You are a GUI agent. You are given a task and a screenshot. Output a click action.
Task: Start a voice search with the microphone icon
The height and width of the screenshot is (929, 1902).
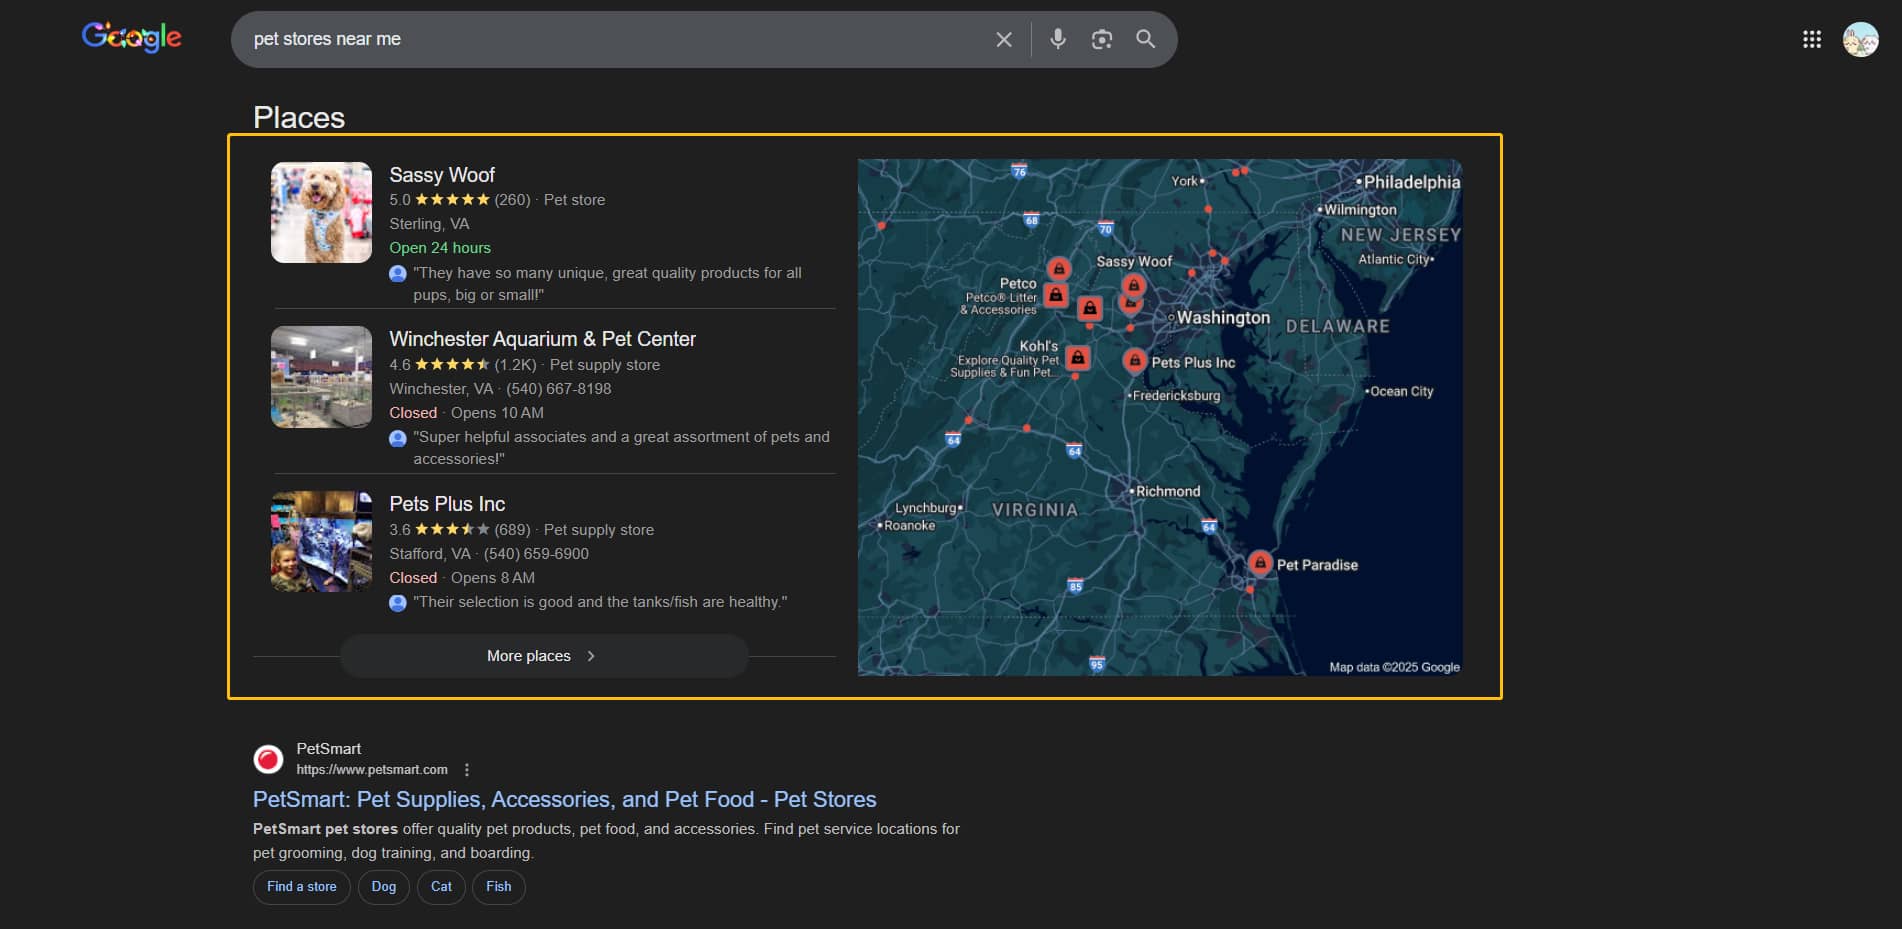click(x=1057, y=39)
